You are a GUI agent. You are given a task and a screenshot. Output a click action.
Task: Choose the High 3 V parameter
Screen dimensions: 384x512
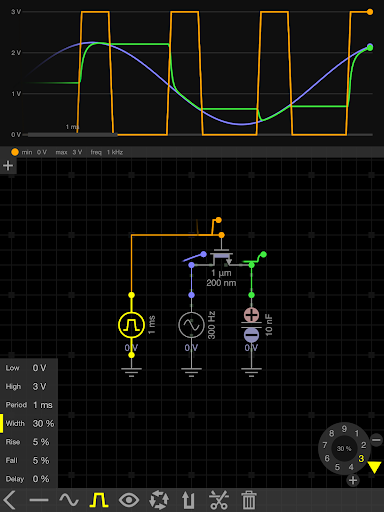(x=29, y=386)
